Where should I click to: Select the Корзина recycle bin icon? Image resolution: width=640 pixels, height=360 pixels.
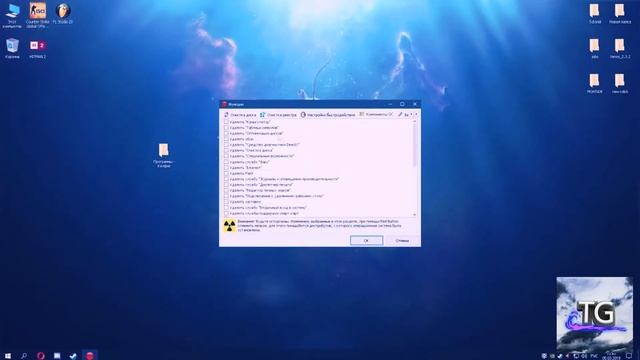(12, 49)
